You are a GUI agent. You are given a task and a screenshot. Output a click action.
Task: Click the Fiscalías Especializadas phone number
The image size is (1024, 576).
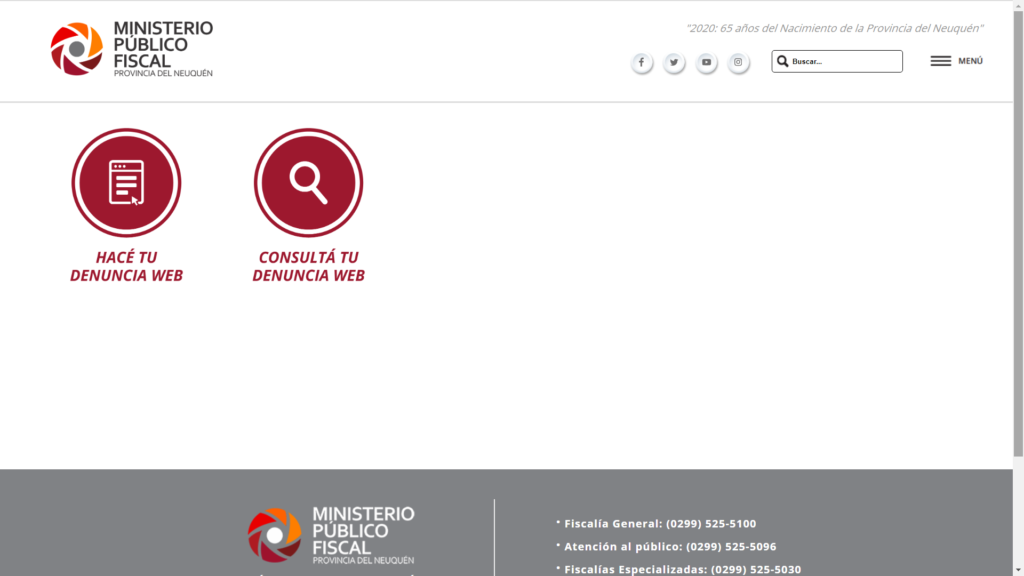(x=755, y=570)
